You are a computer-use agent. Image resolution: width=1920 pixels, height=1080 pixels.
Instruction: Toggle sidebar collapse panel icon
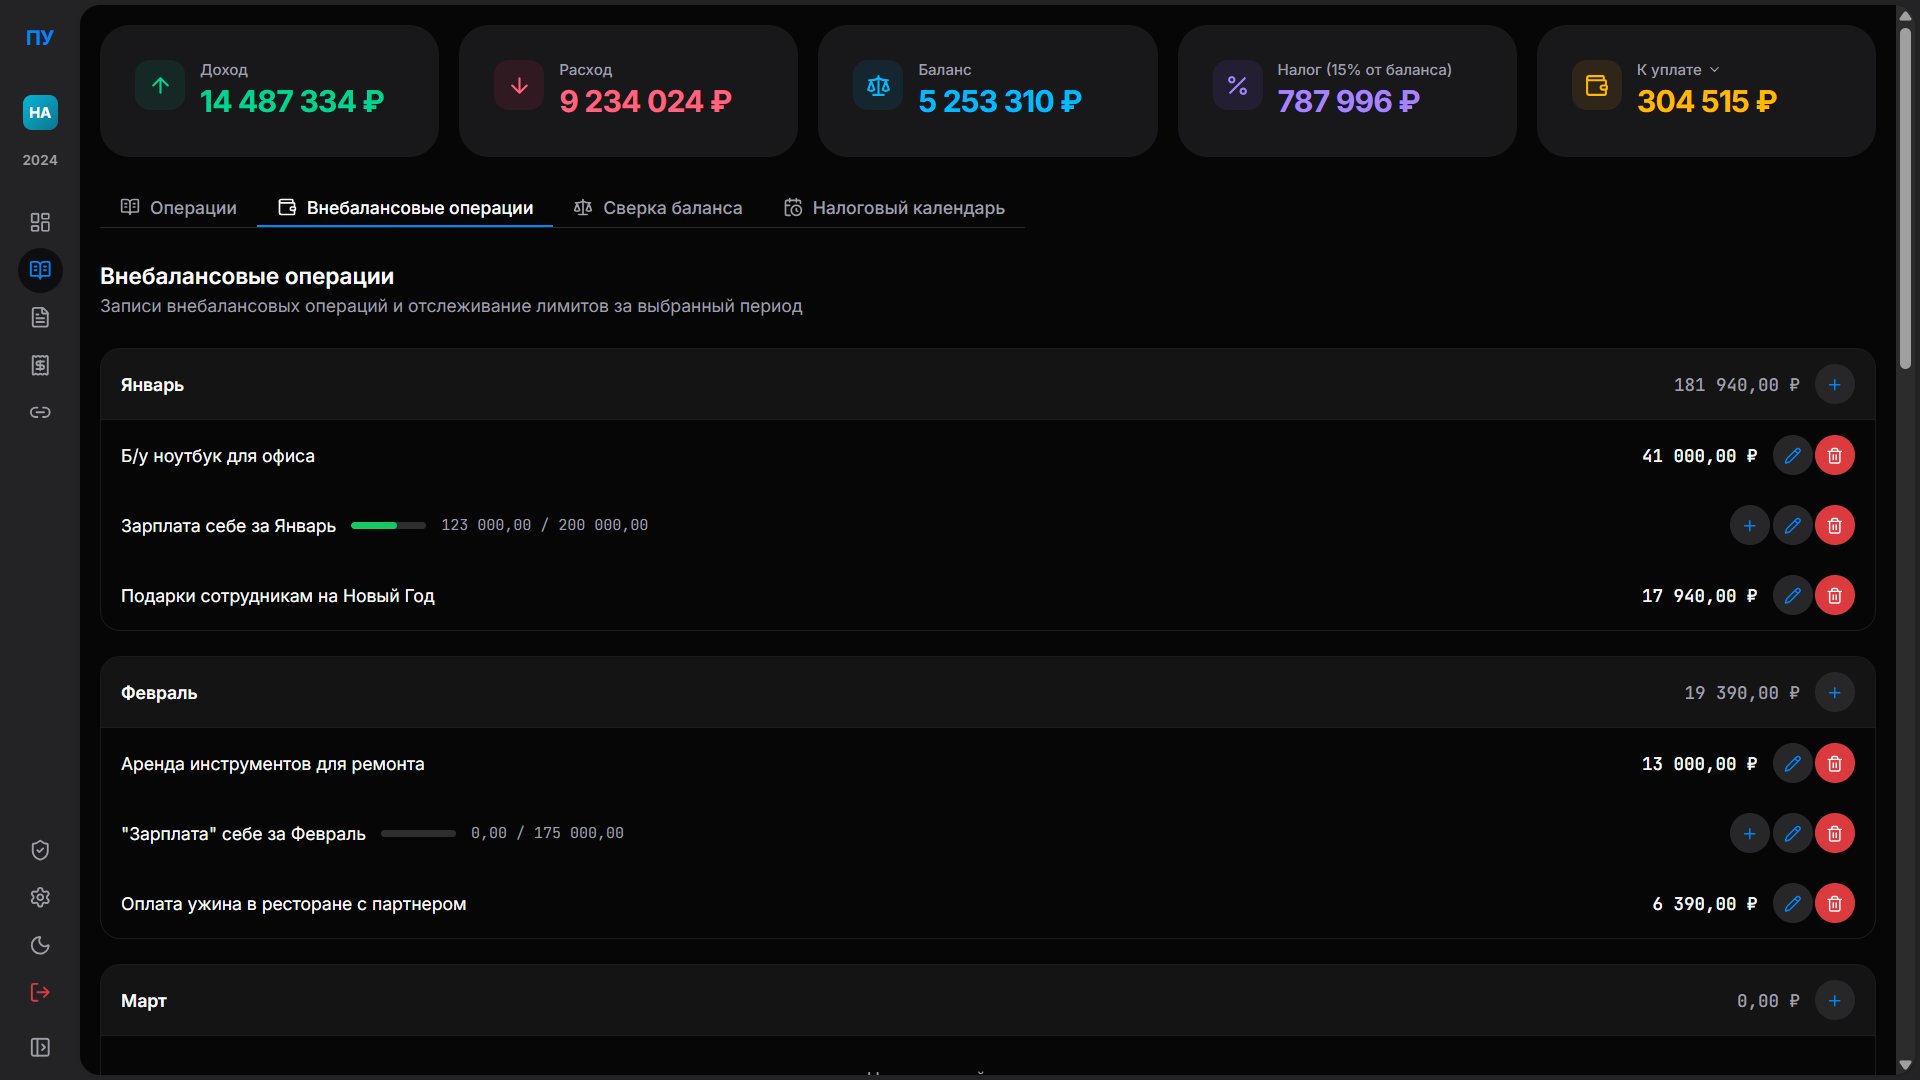click(x=40, y=1047)
